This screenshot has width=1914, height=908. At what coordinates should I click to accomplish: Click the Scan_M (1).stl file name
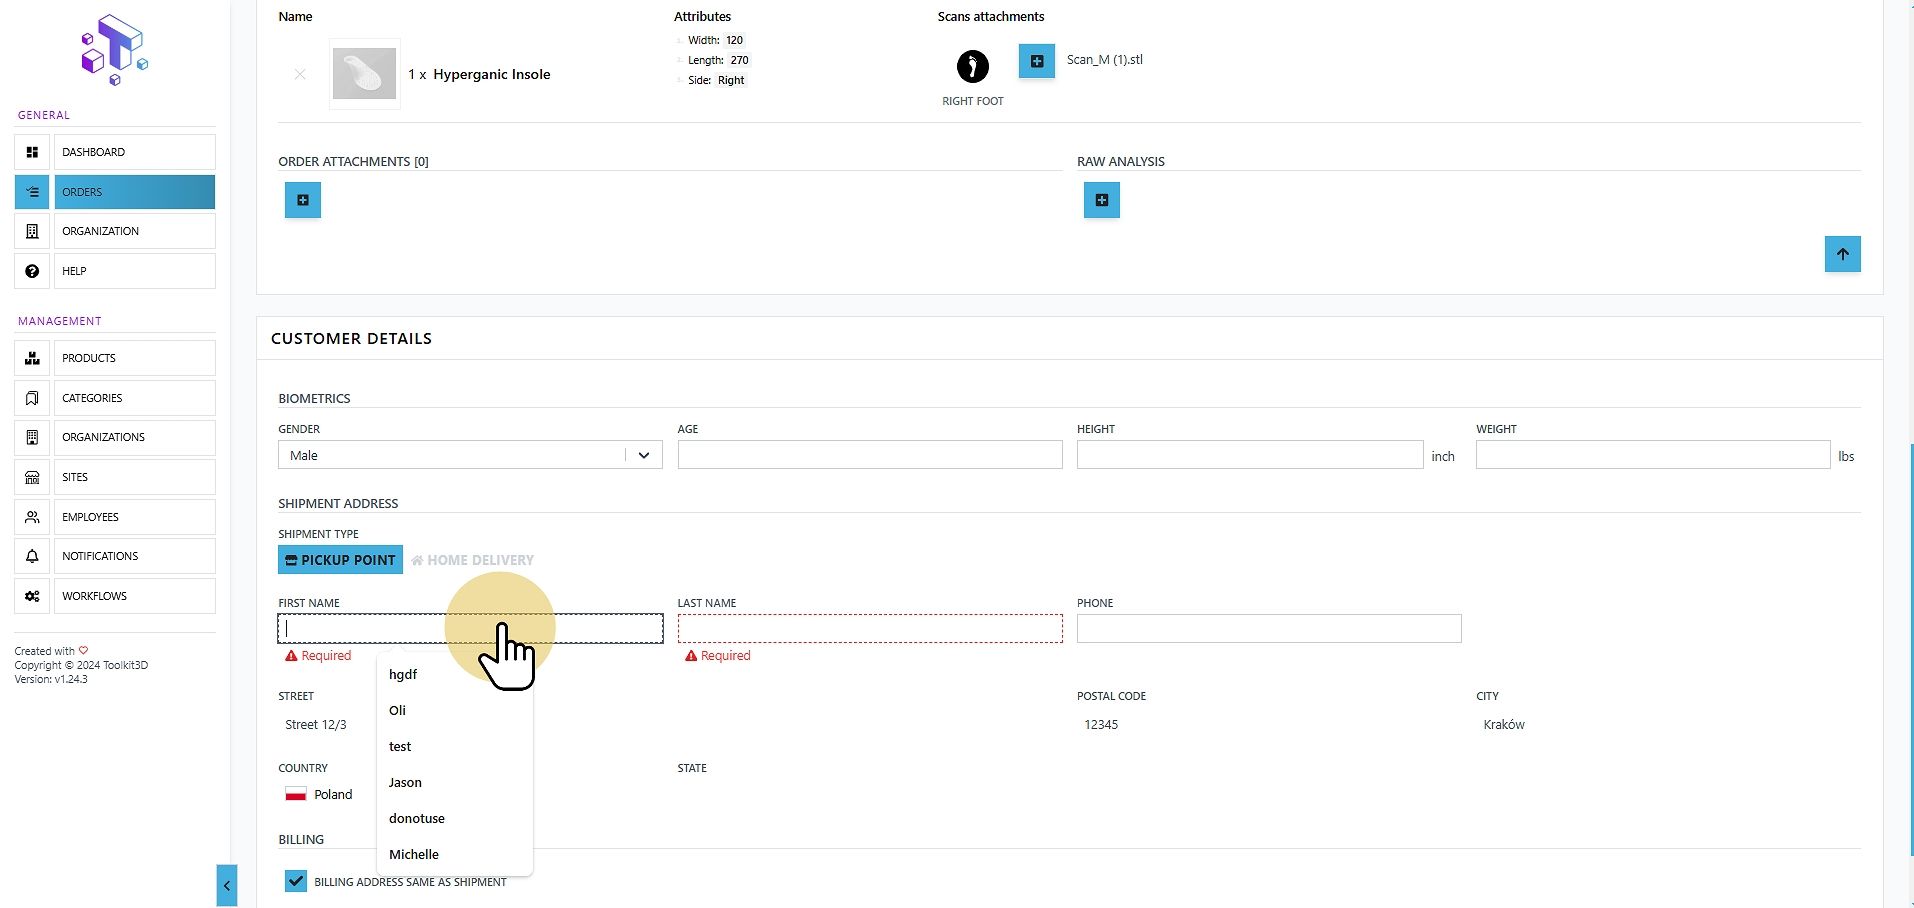click(x=1104, y=60)
